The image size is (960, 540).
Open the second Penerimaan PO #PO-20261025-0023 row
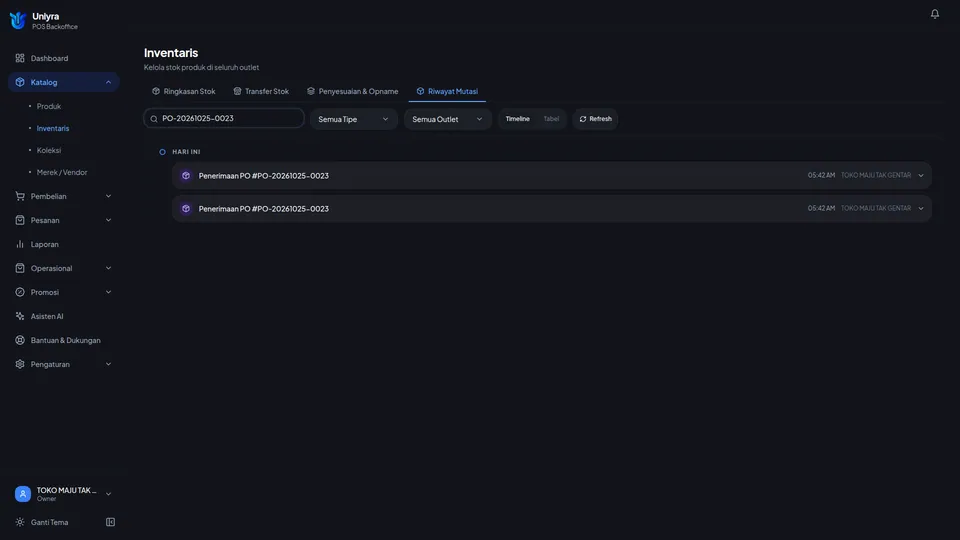(552, 208)
